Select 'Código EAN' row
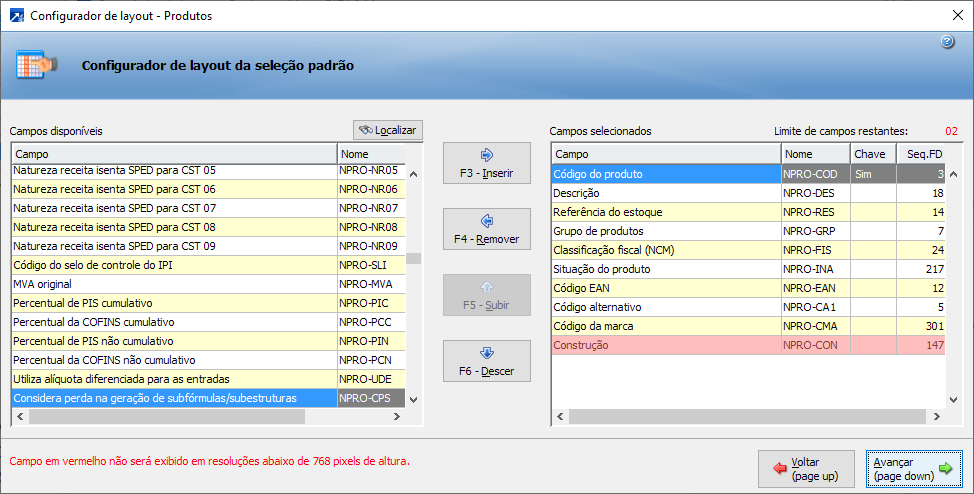The height and width of the screenshot is (494, 974). click(x=749, y=288)
